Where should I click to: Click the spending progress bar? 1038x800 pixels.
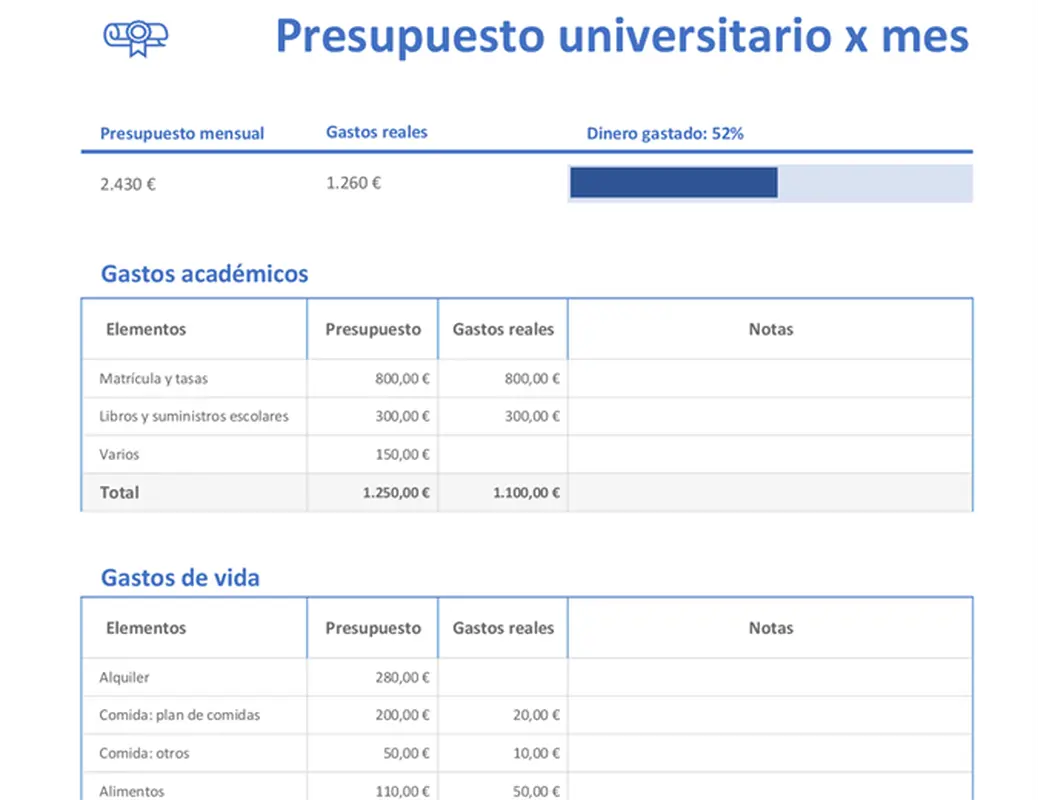[770, 183]
